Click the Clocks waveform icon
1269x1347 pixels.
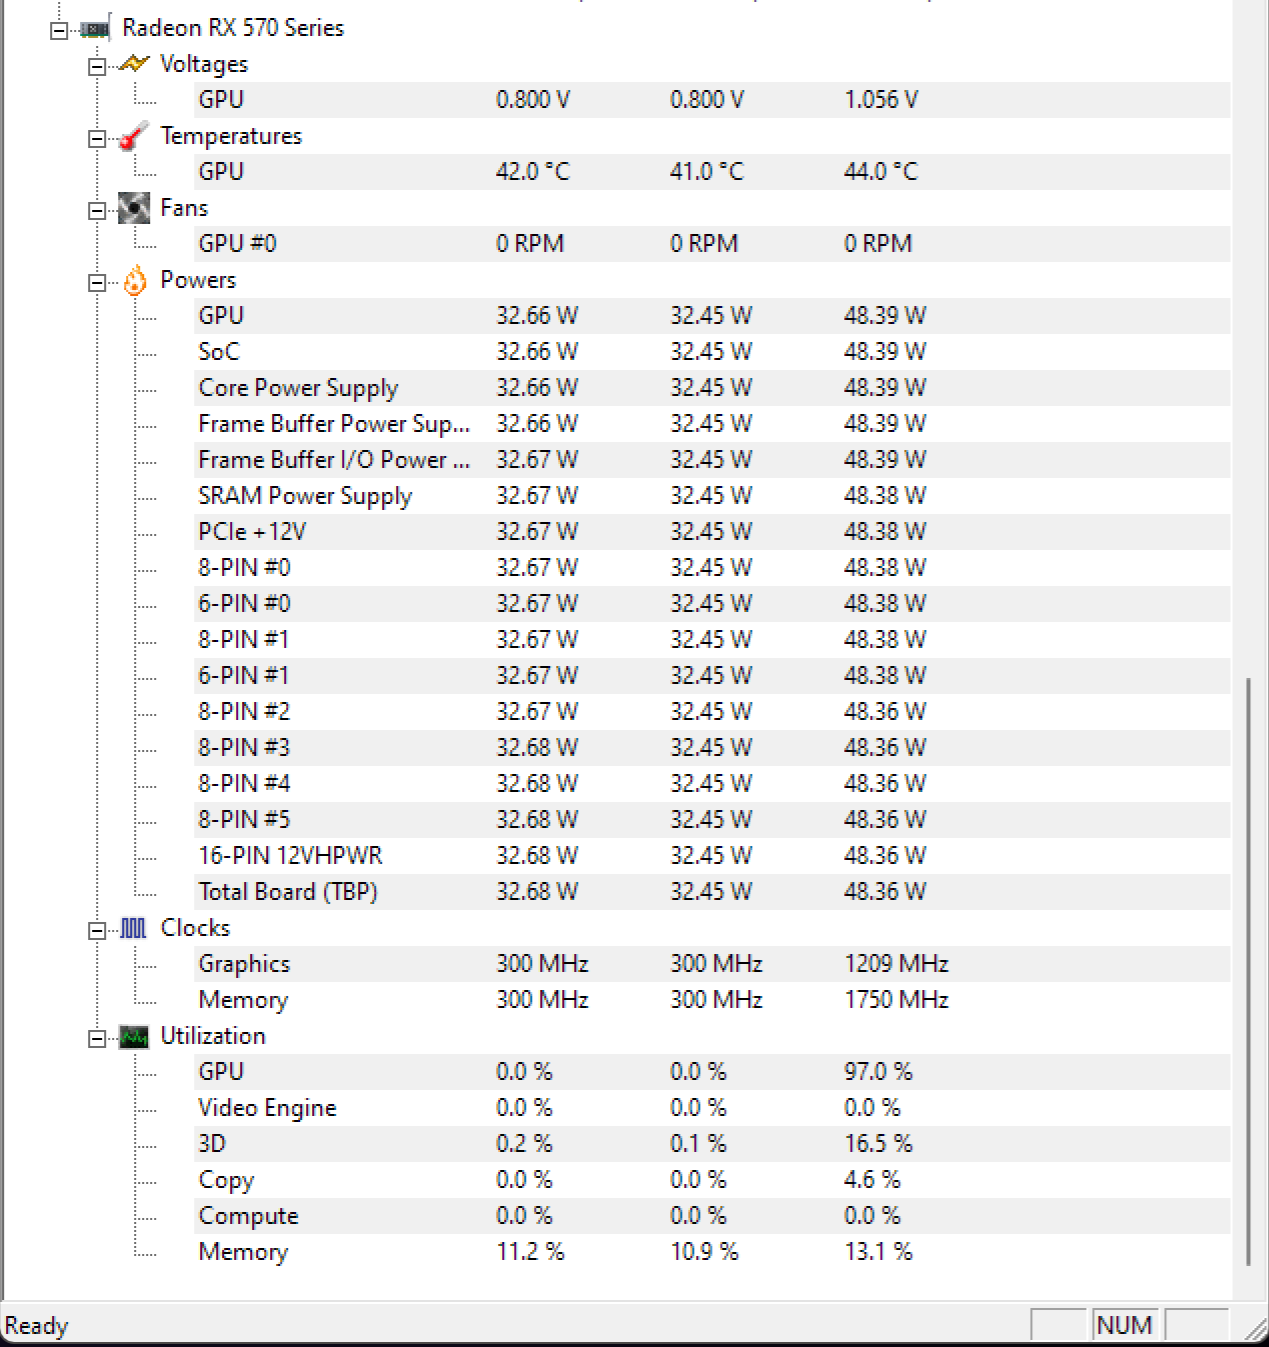tap(134, 929)
